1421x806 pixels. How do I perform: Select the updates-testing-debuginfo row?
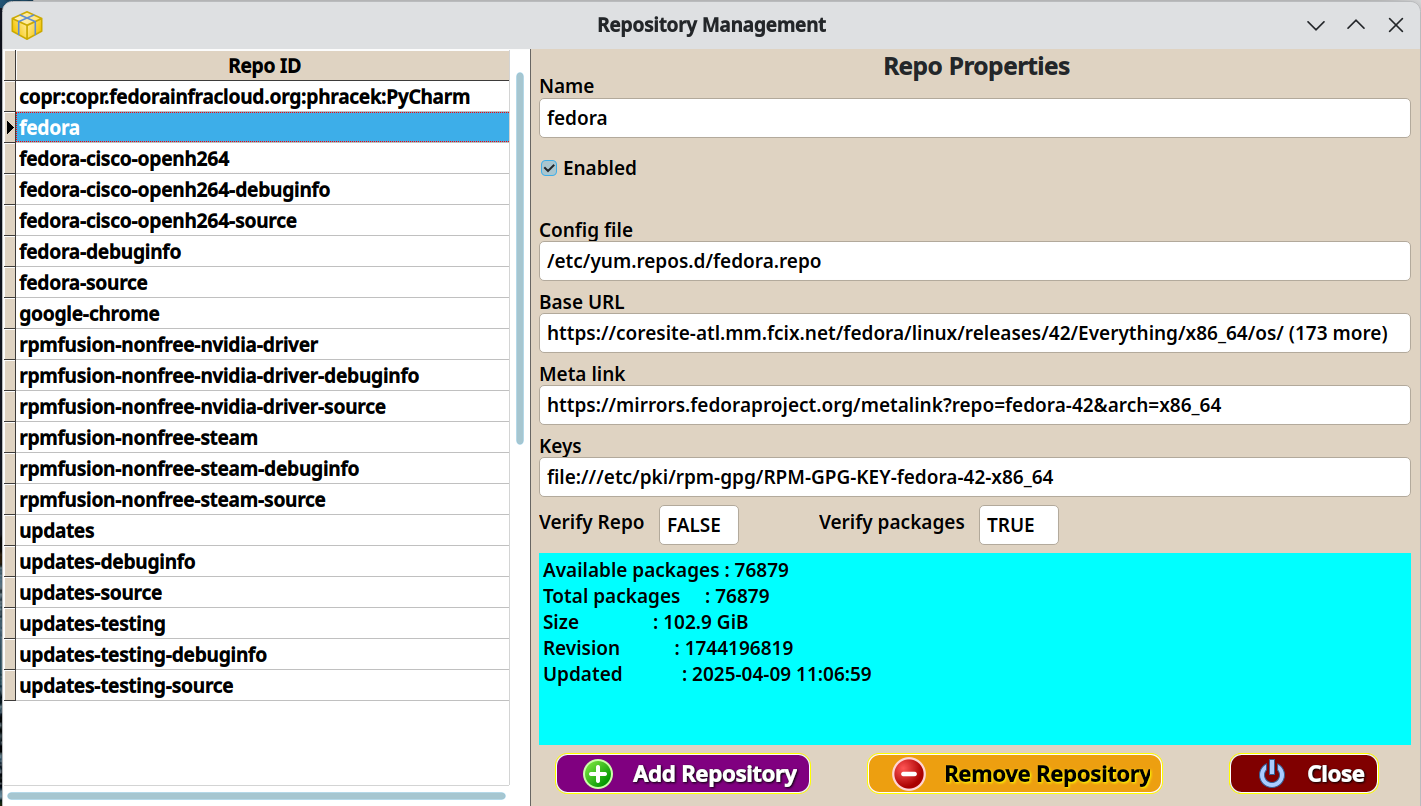263,655
